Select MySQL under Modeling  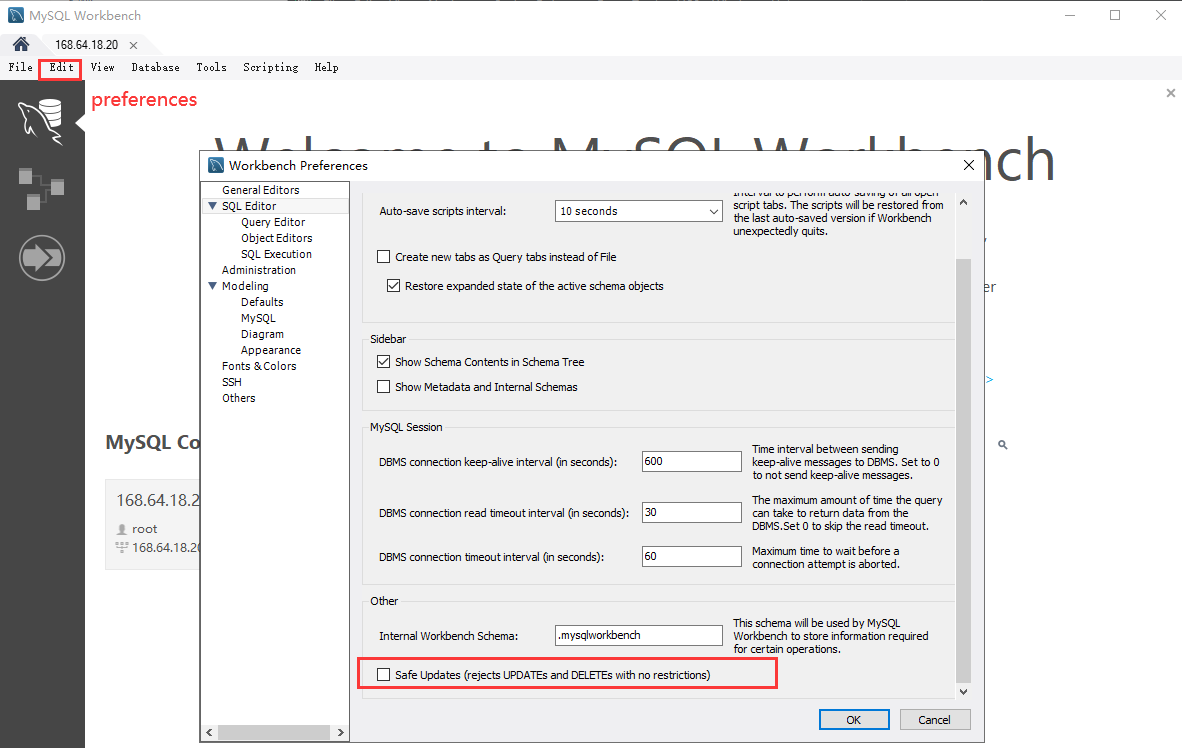pyautogui.click(x=259, y=318)
